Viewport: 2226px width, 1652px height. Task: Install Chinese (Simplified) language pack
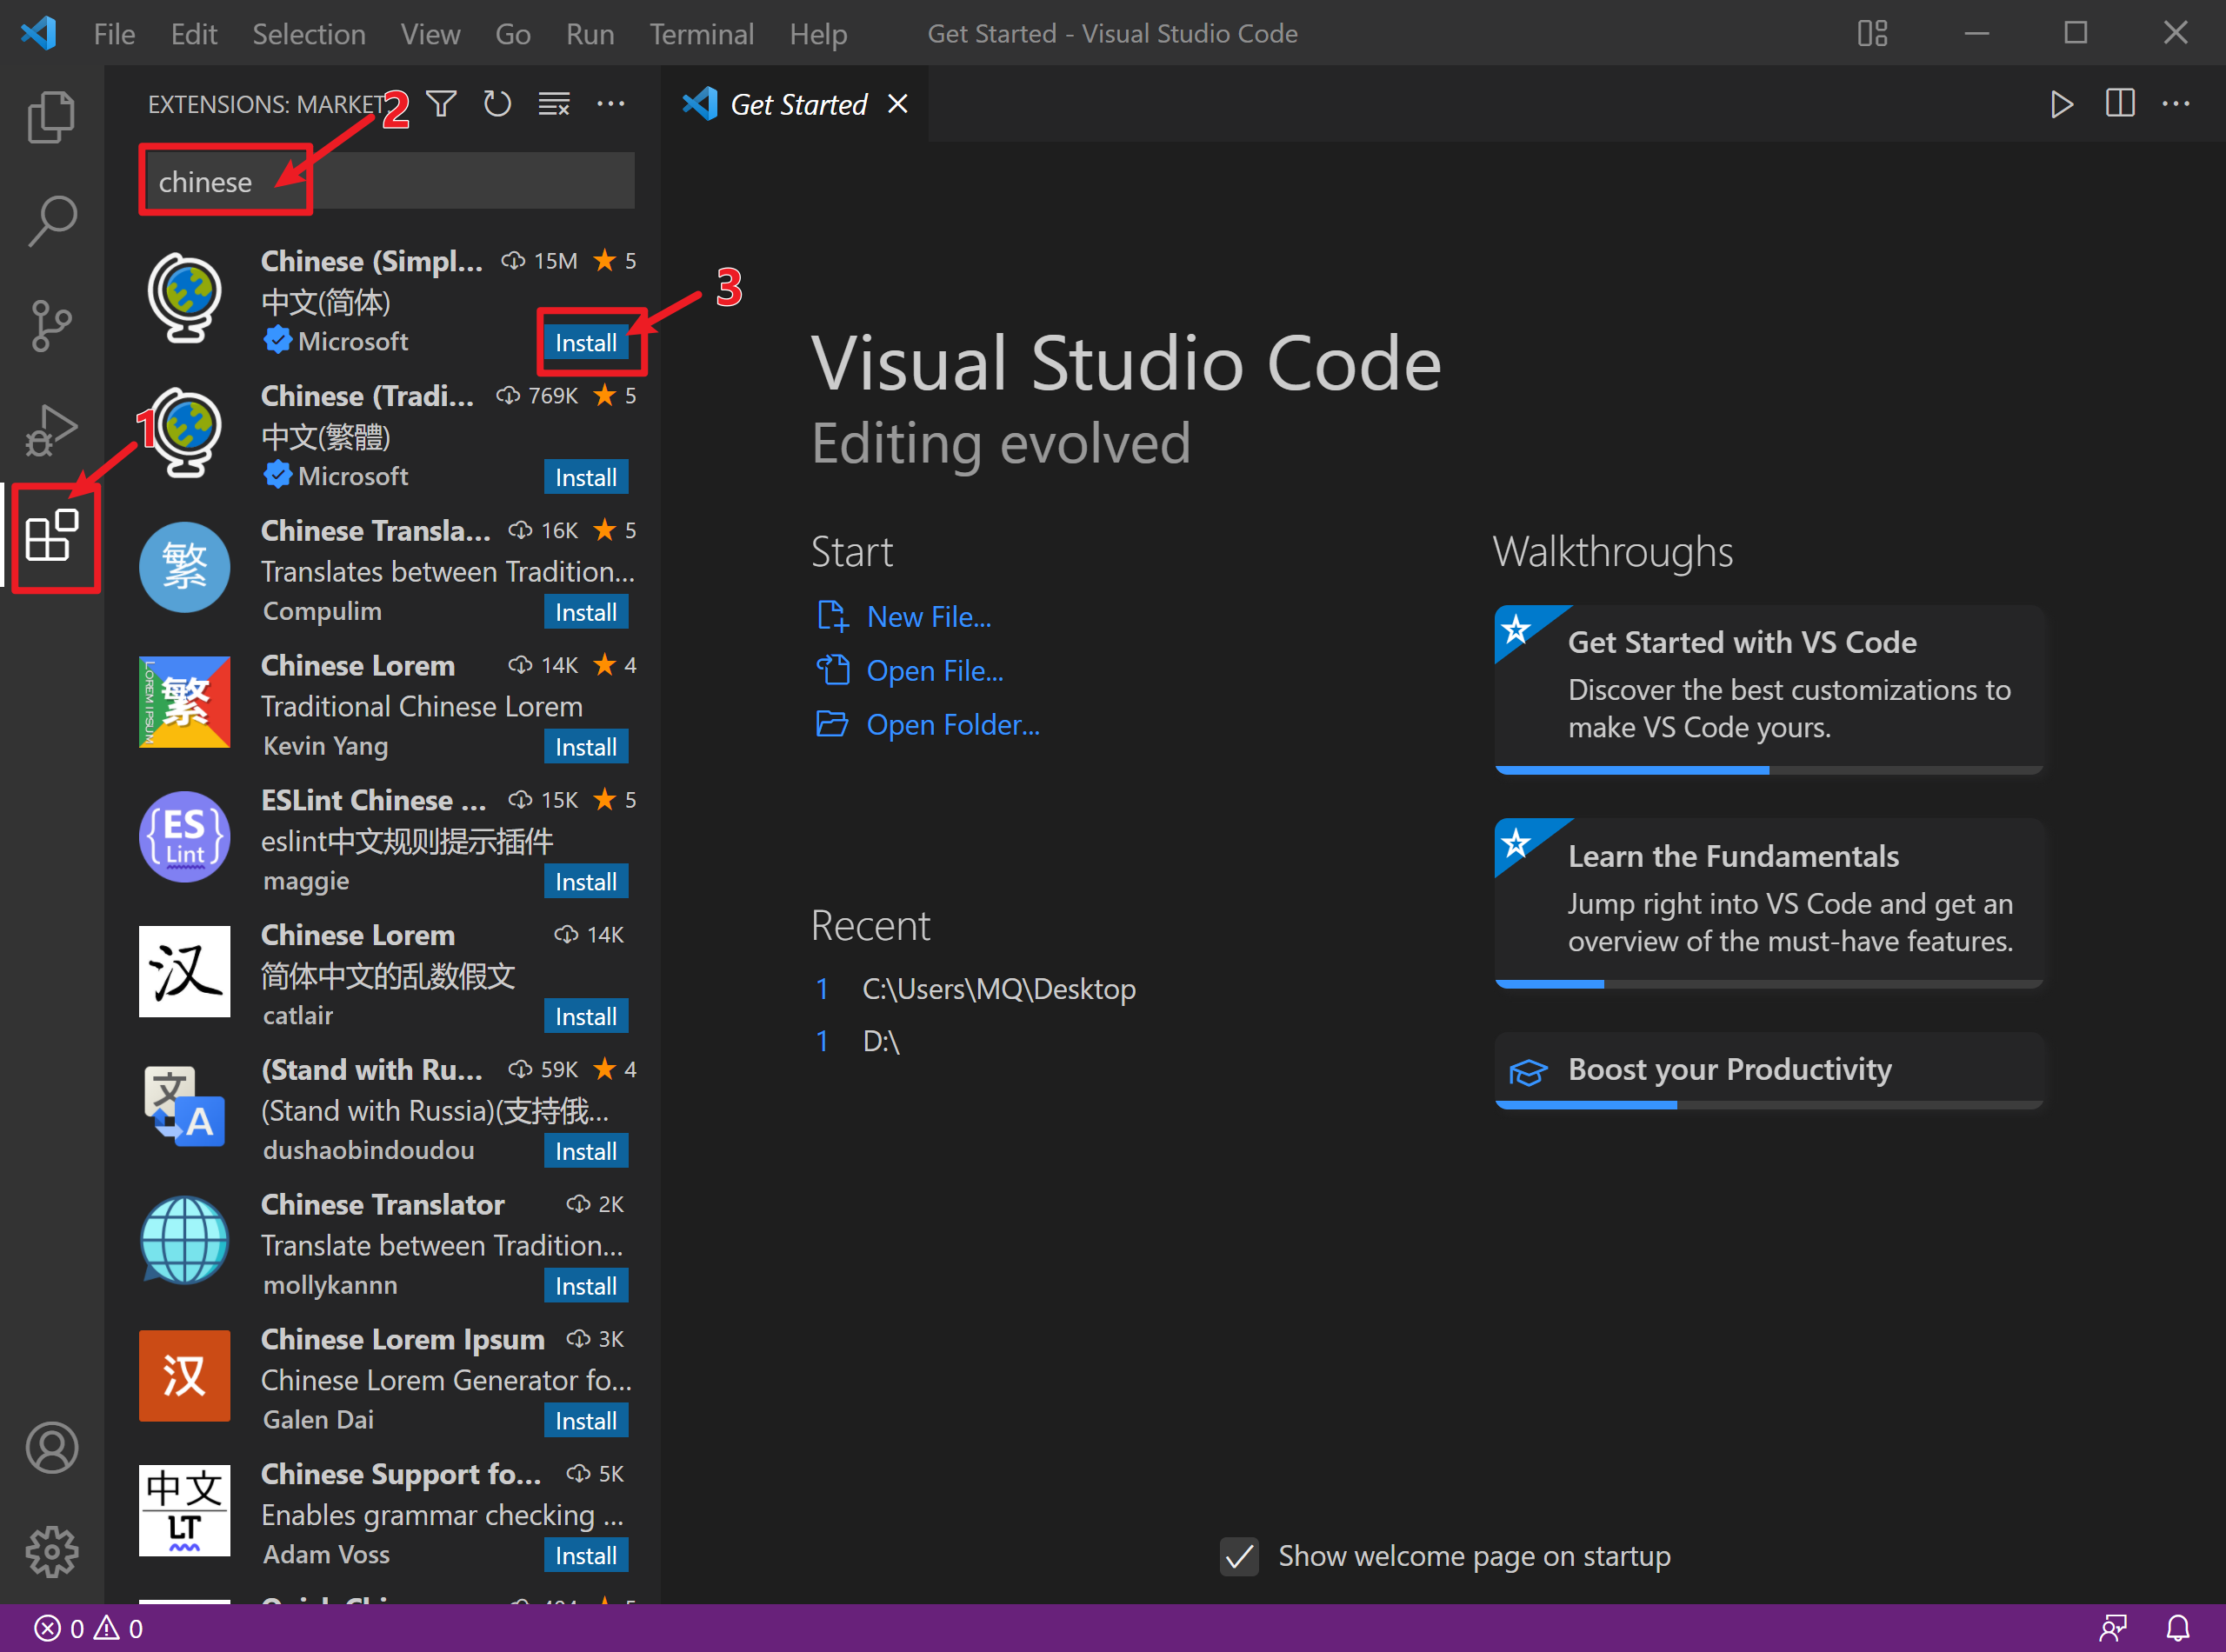pos(585,343)
